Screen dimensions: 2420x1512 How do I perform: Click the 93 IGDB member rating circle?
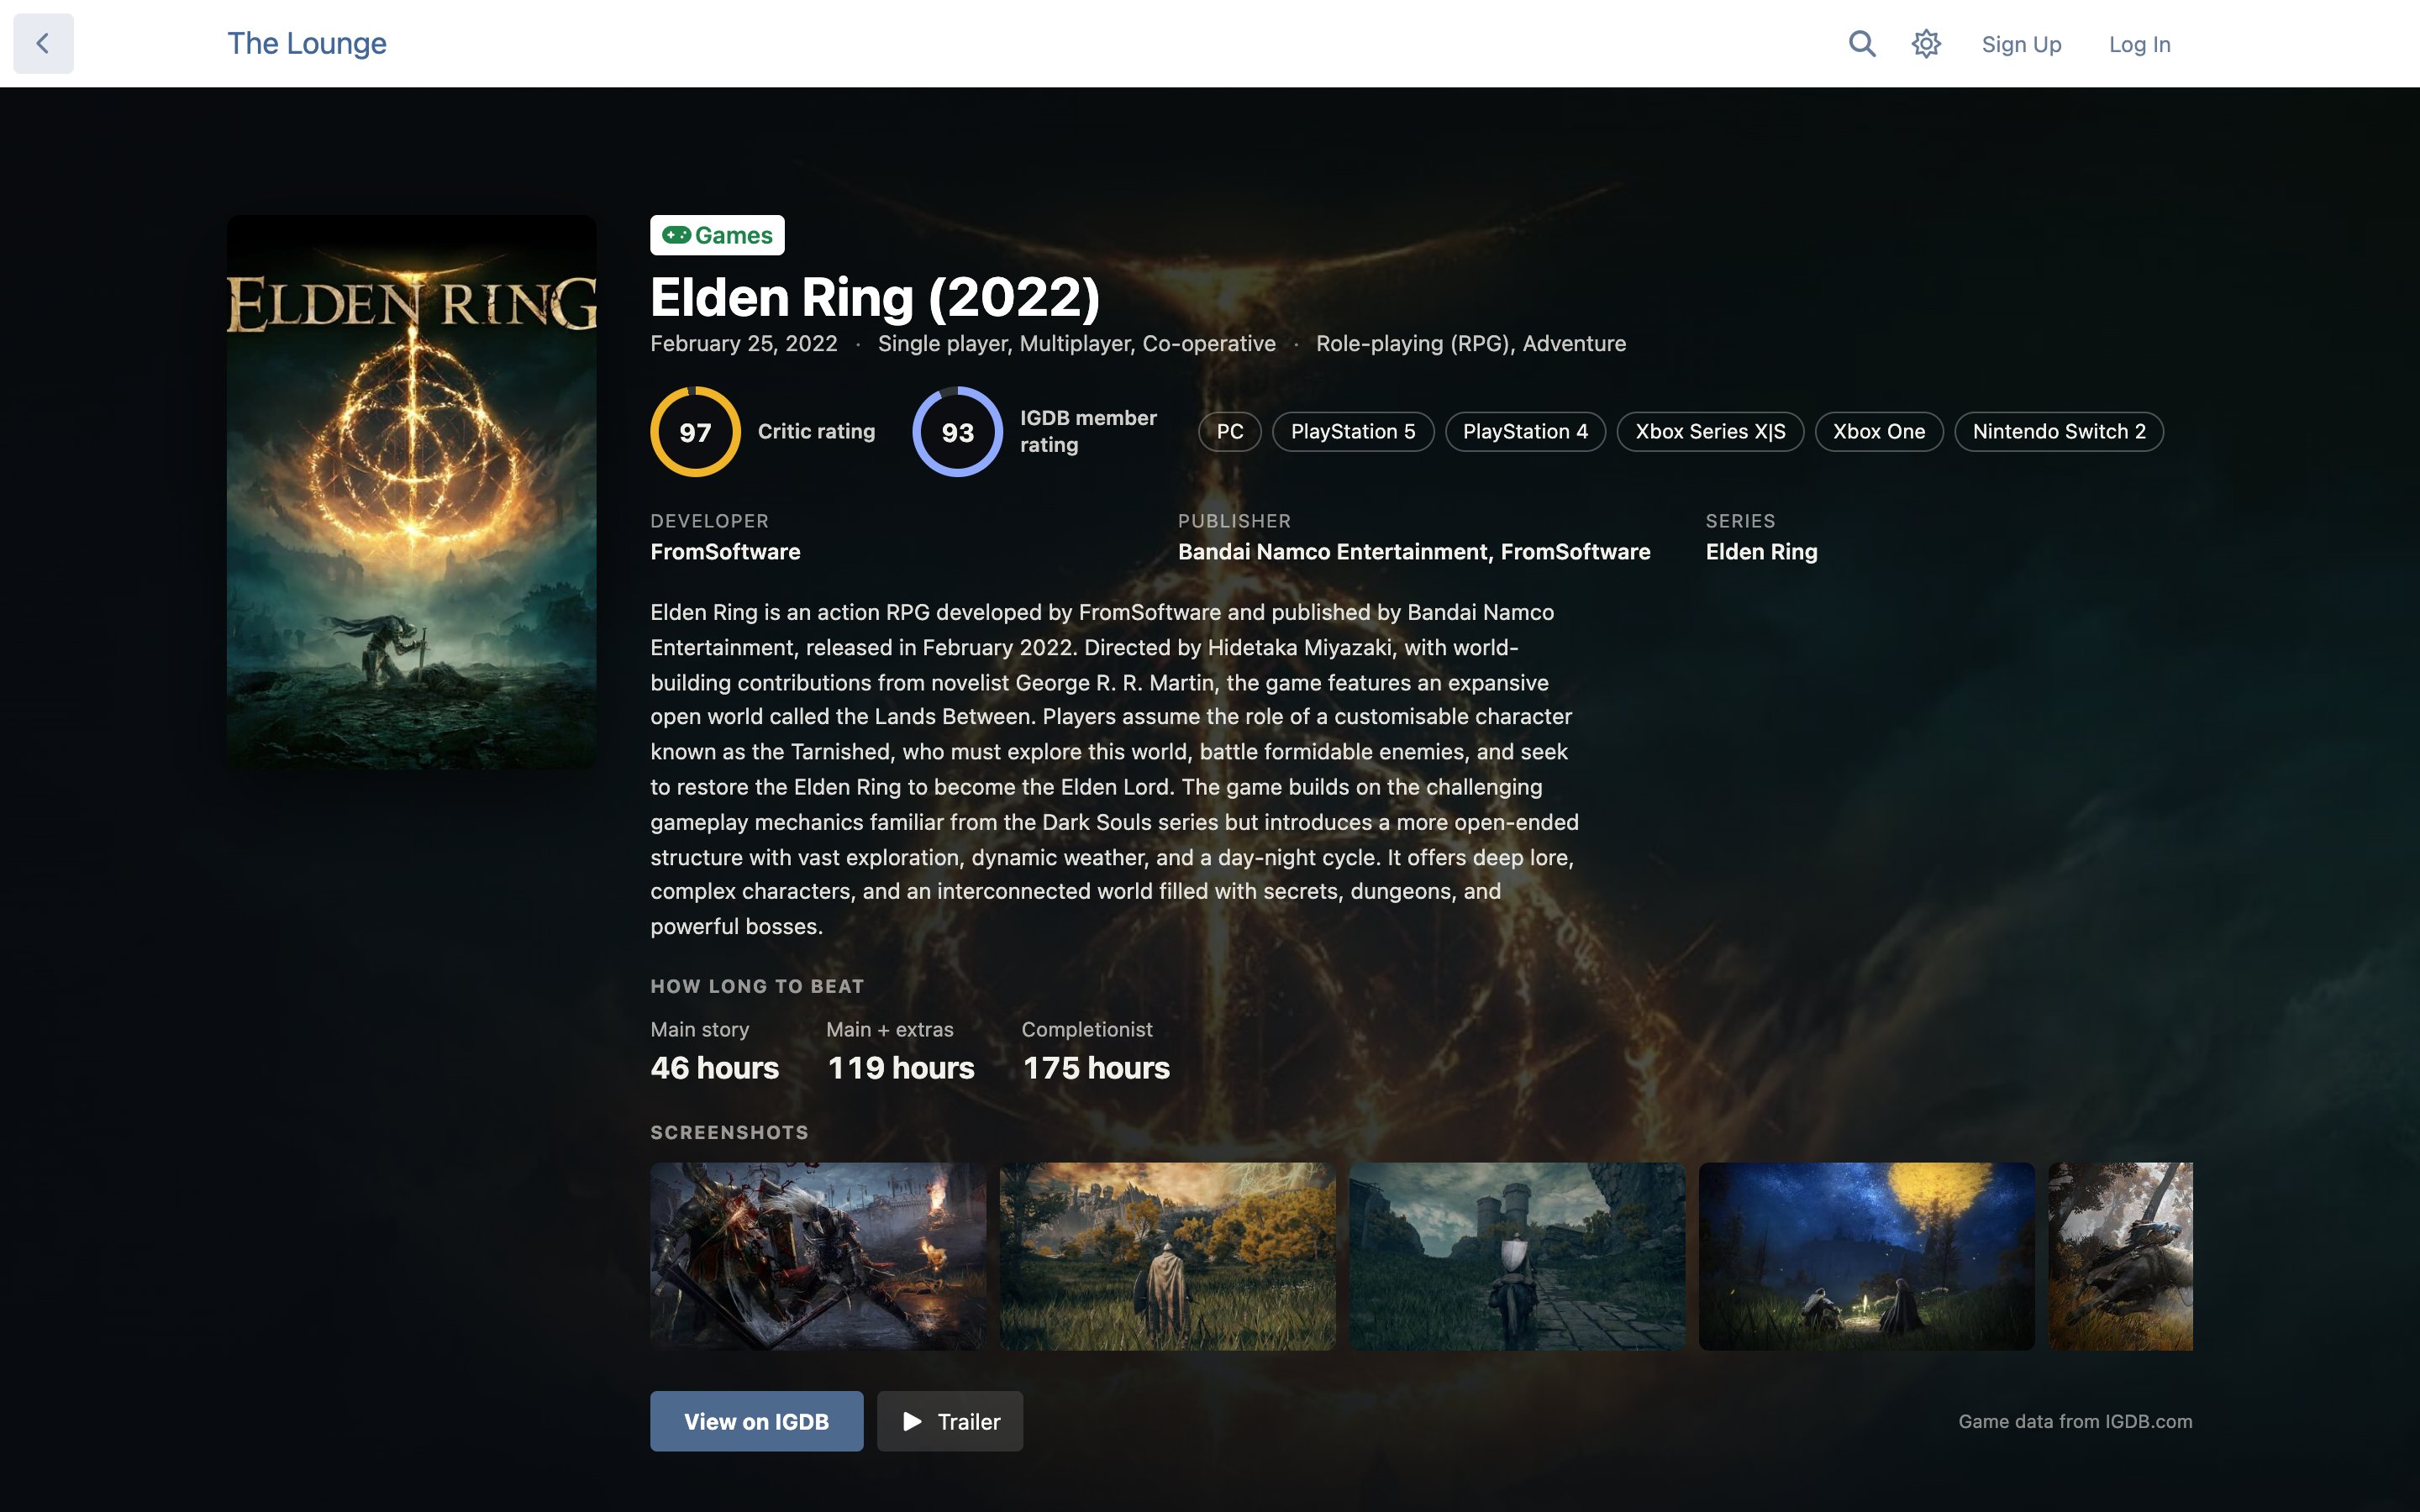(x=957, y=431)
